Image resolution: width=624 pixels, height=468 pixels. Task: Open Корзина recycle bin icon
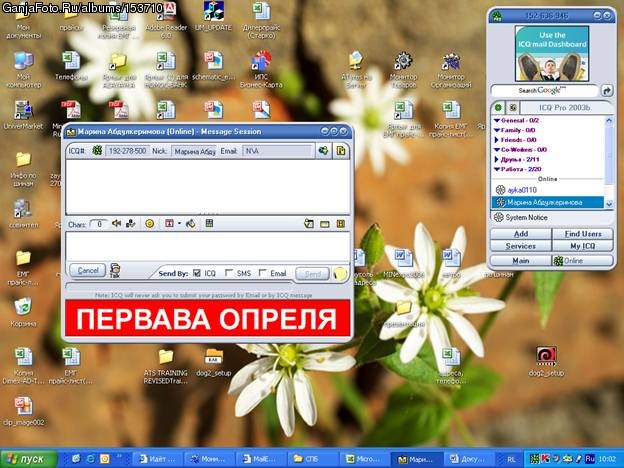(x=23, y=312)
